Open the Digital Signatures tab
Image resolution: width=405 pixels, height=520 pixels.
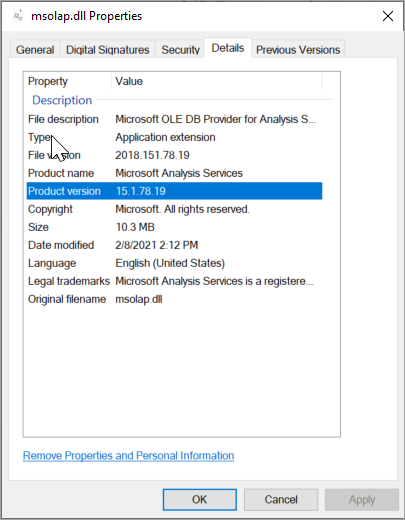point(107,50)
